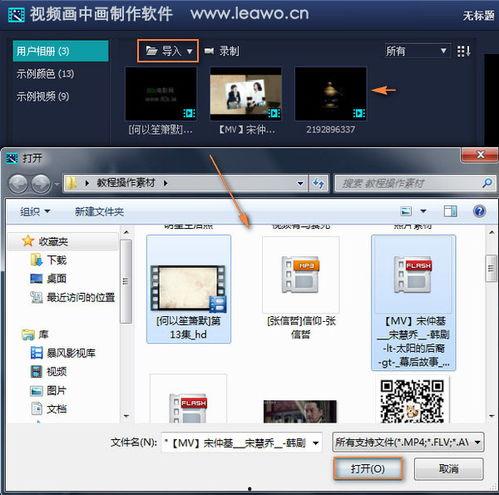
Task: Click the 暴风影视库 icon
Action: 36,353
